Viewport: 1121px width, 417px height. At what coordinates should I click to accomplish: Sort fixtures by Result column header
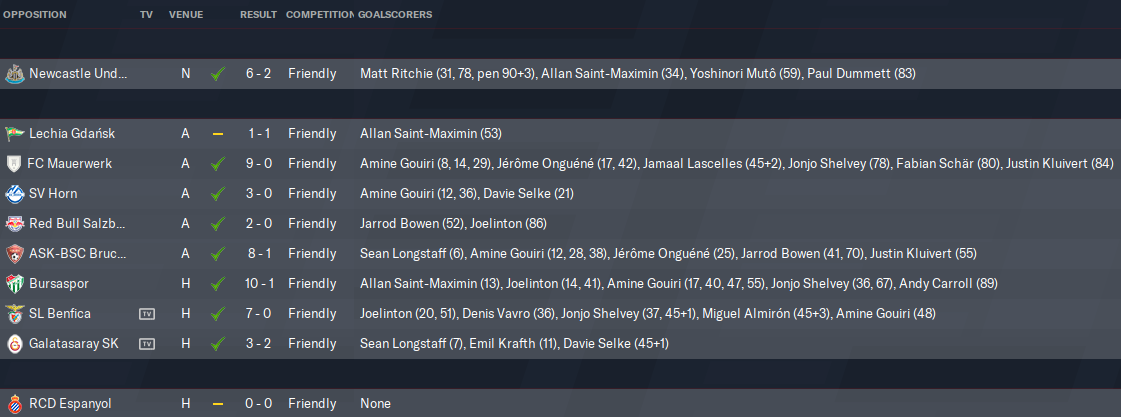(x=258, y=14)
